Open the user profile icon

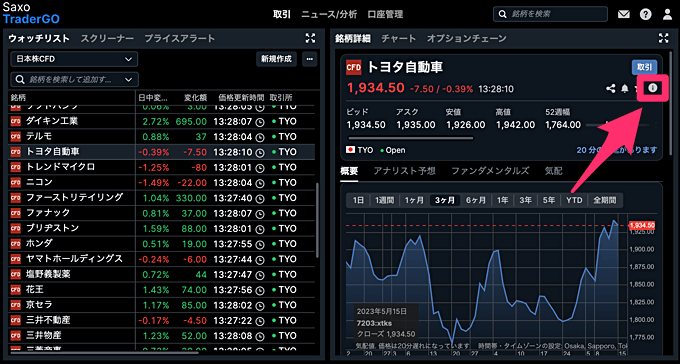point(667,14)
